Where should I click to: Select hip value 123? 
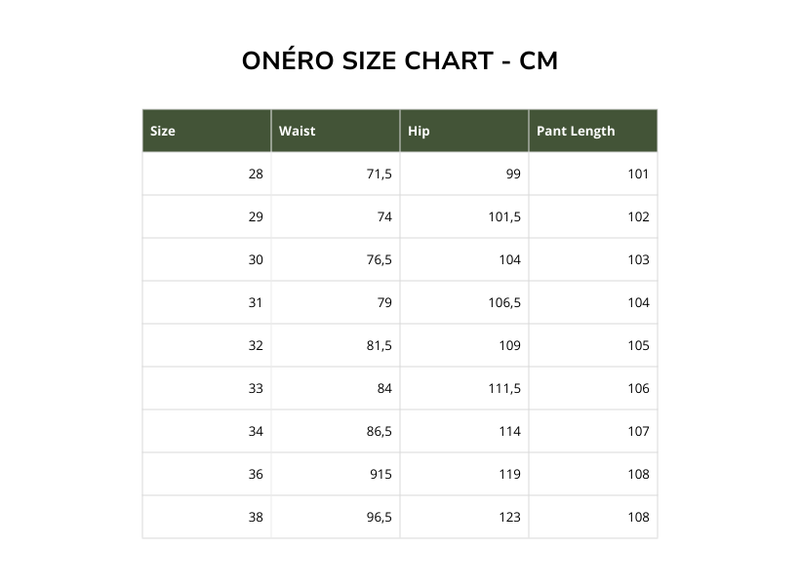tap(509, 518)
